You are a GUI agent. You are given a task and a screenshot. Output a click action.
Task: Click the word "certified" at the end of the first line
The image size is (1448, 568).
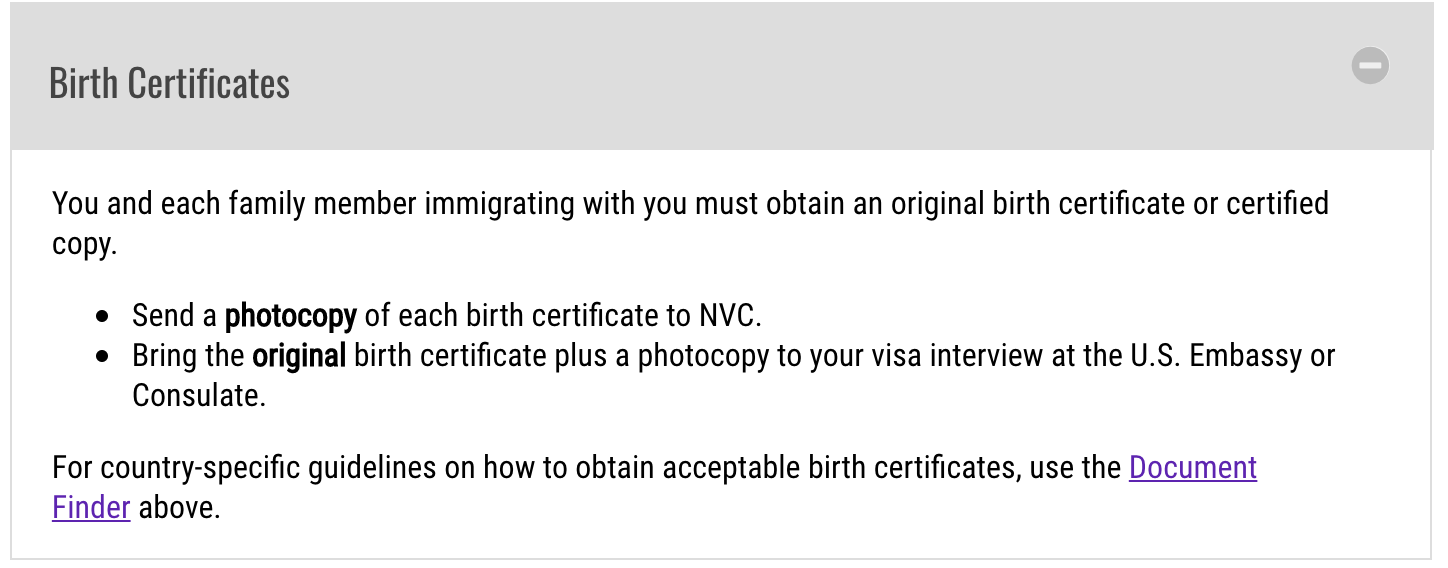1278,204
